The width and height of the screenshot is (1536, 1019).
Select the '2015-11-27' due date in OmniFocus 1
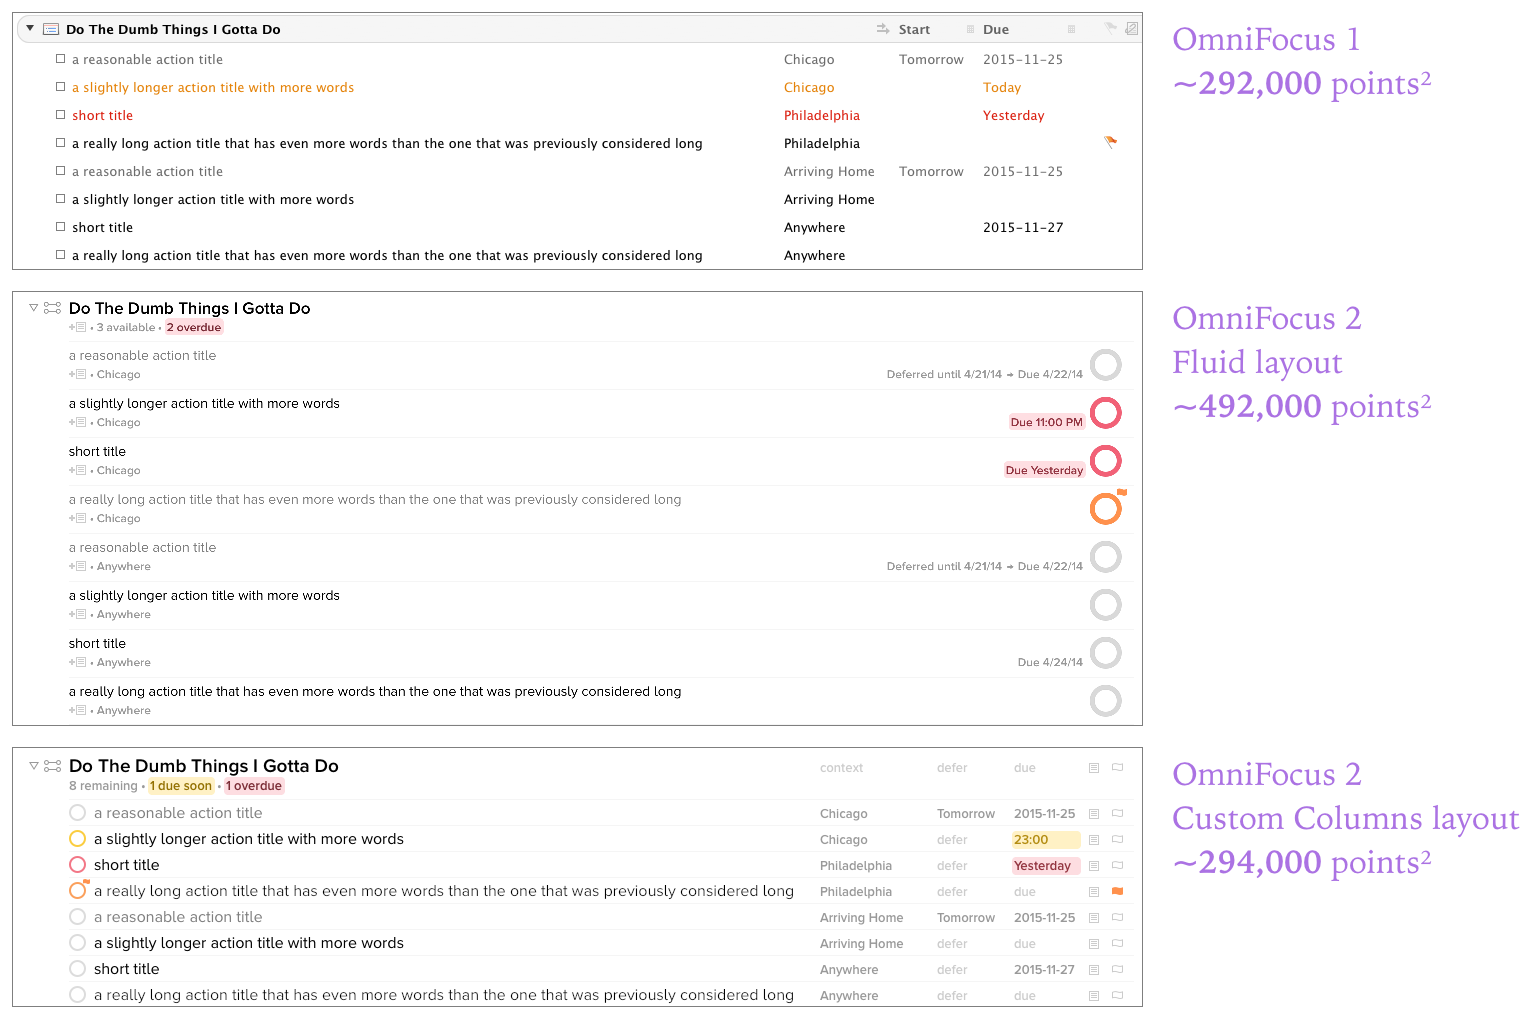(1023, 227)
